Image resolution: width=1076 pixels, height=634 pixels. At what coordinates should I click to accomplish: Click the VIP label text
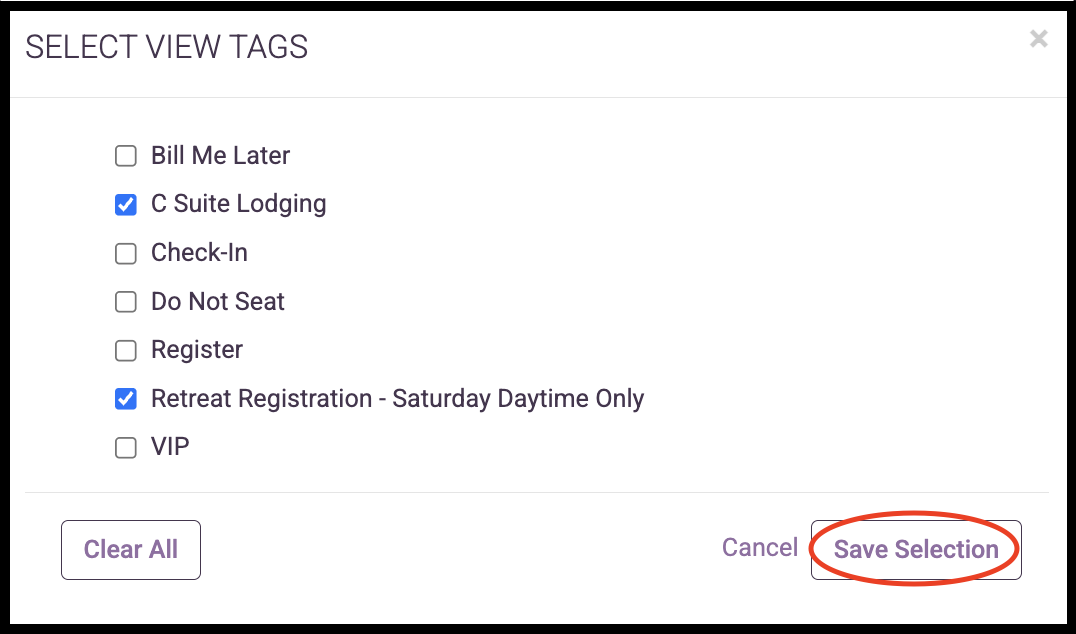[170, 447]
